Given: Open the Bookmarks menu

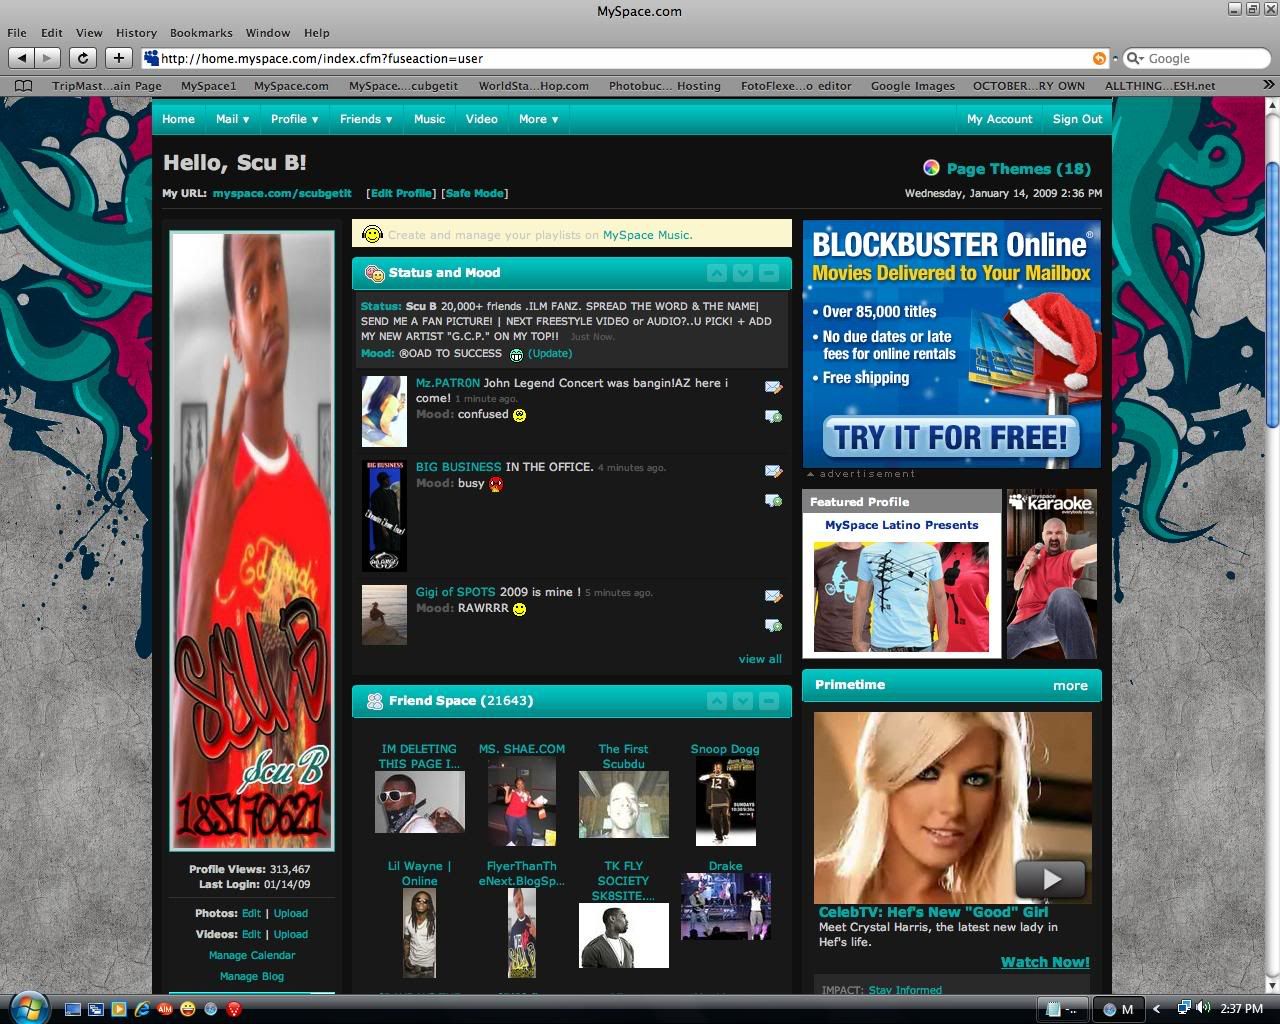Looking at the screenshot, I should pyautogui.click(x=201, y=32).
